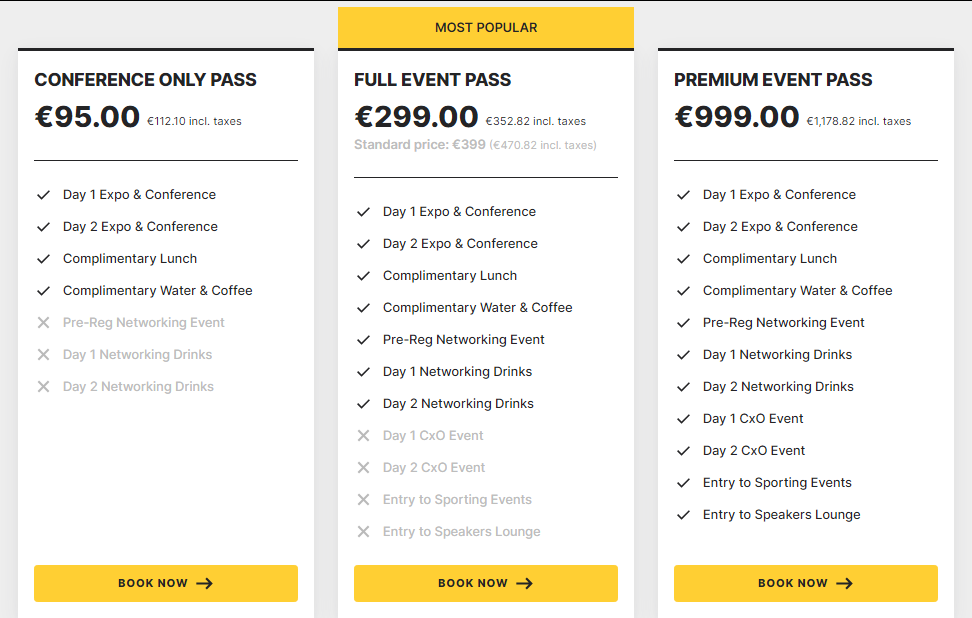Viewport: 972px width, 618px height.
Task: Click Book Now under Premium Event Pass
Action: tap(805, 583)
